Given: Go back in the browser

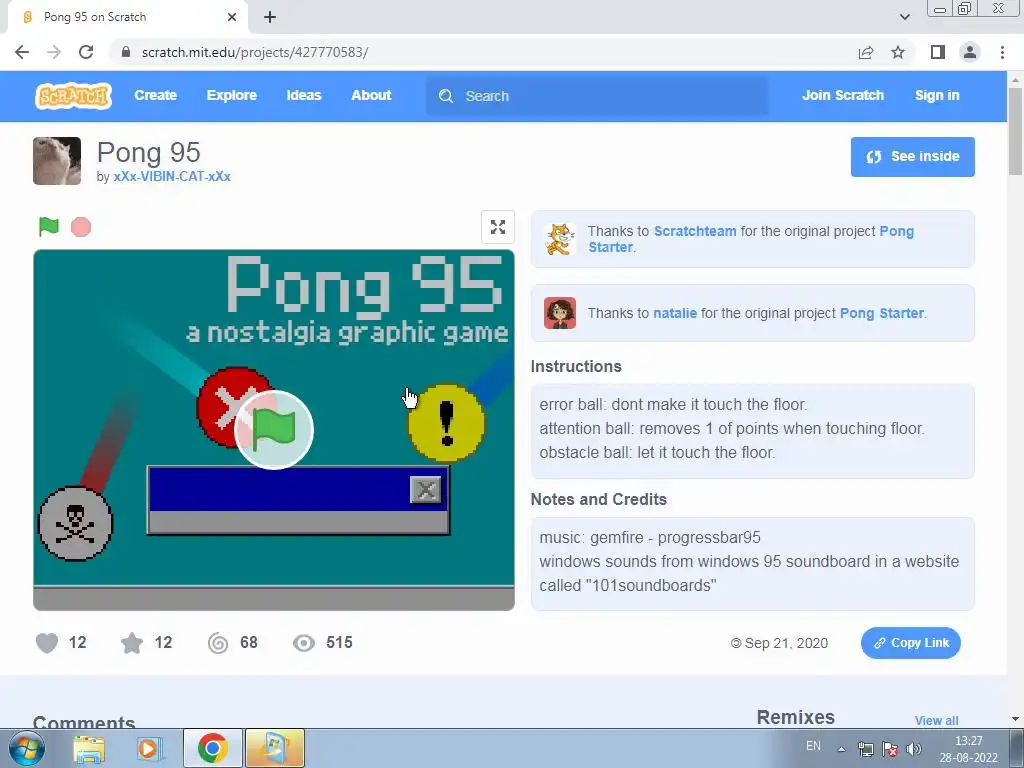Looking at the screenshot, I should 22,52.
